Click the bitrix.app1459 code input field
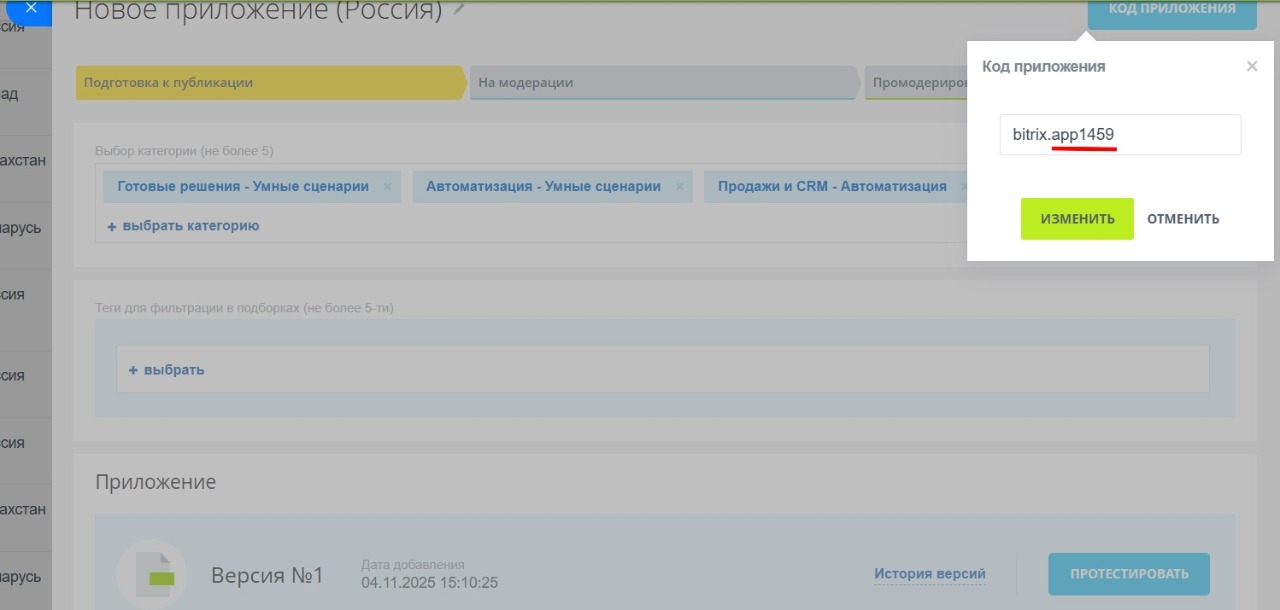Screen dimensions: 1280x610 coord(1119,135)
